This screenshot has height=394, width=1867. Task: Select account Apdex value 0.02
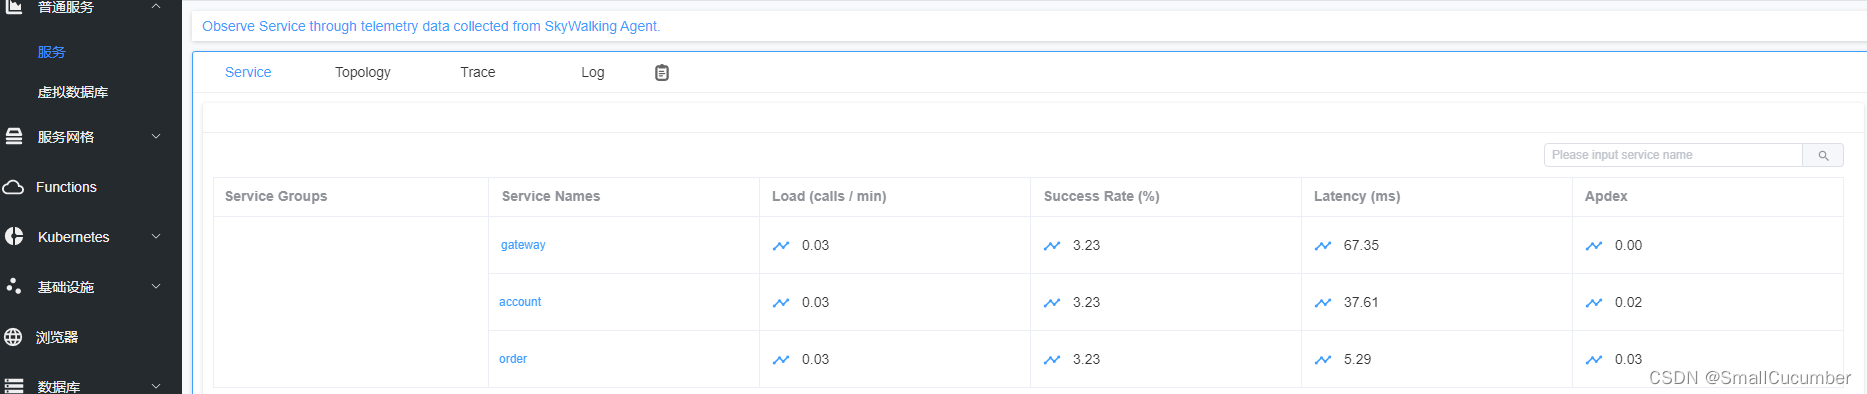coord(1628,302)
